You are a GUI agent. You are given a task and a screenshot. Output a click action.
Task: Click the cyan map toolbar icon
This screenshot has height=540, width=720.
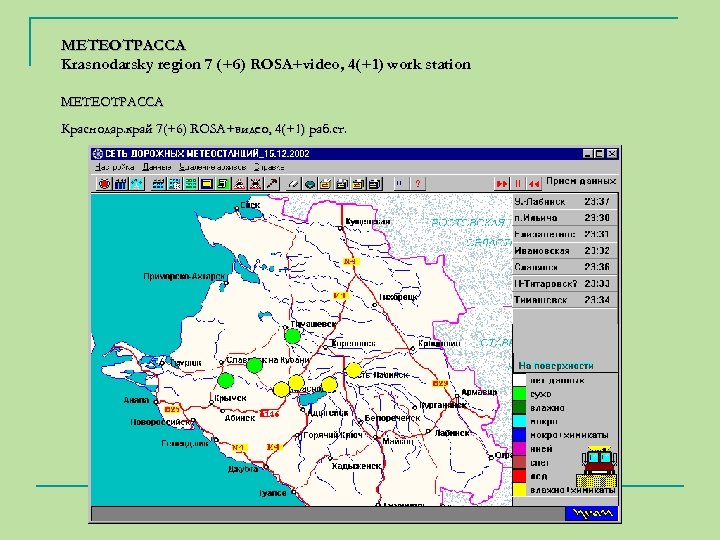(x=136, y=184)
